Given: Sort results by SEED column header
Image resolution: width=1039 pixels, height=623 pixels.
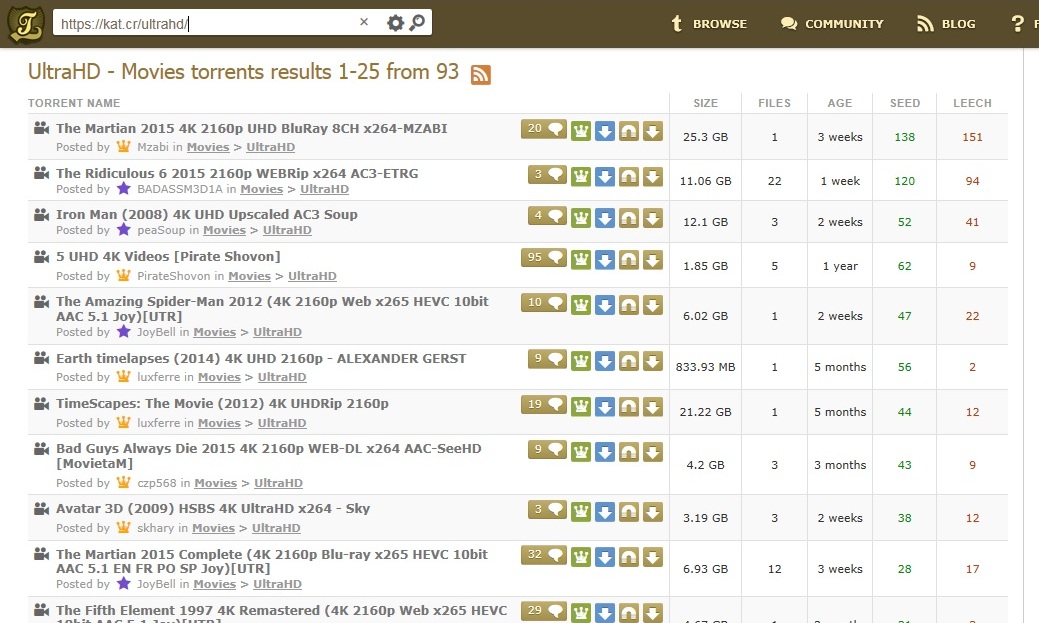Looking at the screenshot, I should click(x=904, y=103).
